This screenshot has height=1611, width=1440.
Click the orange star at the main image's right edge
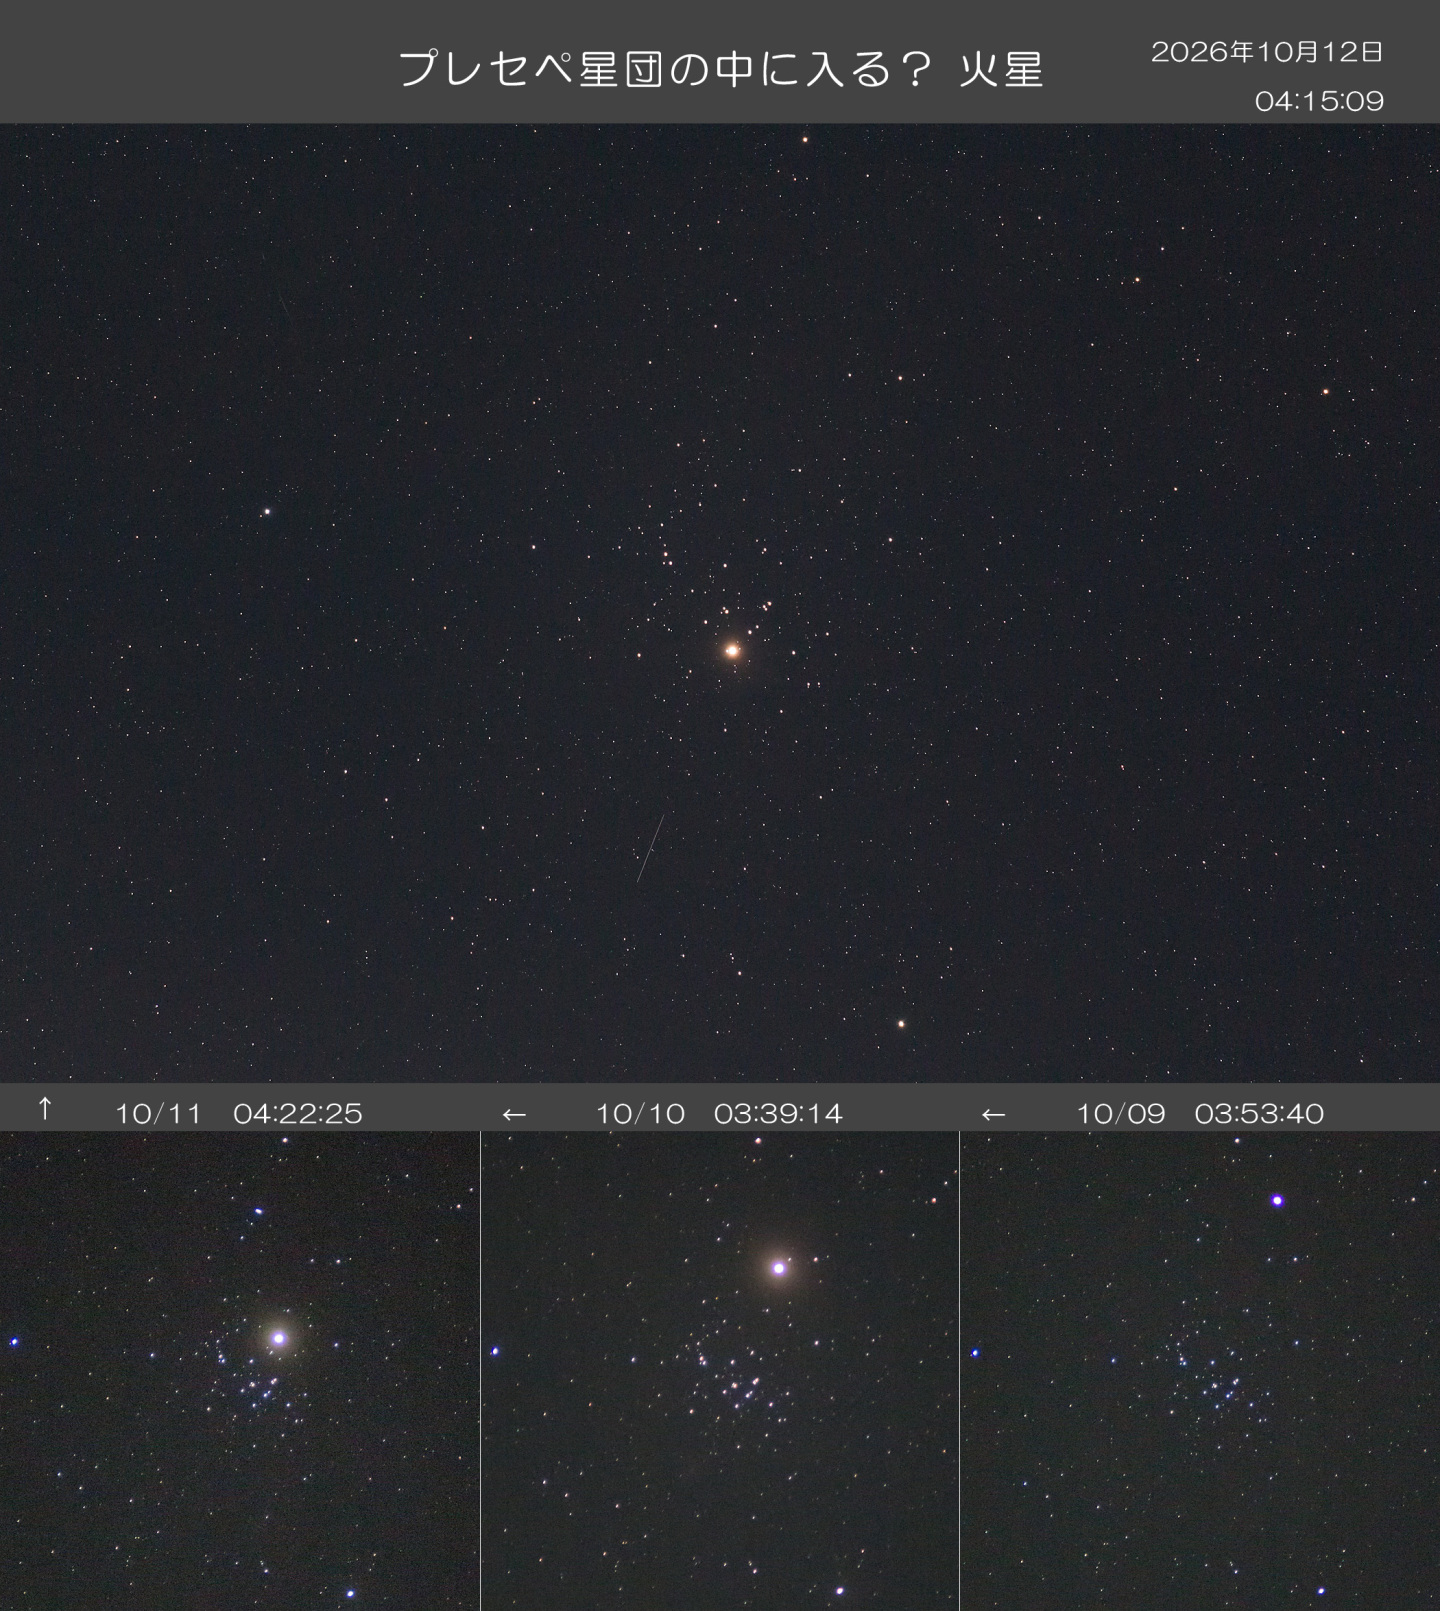(1326, 392)
